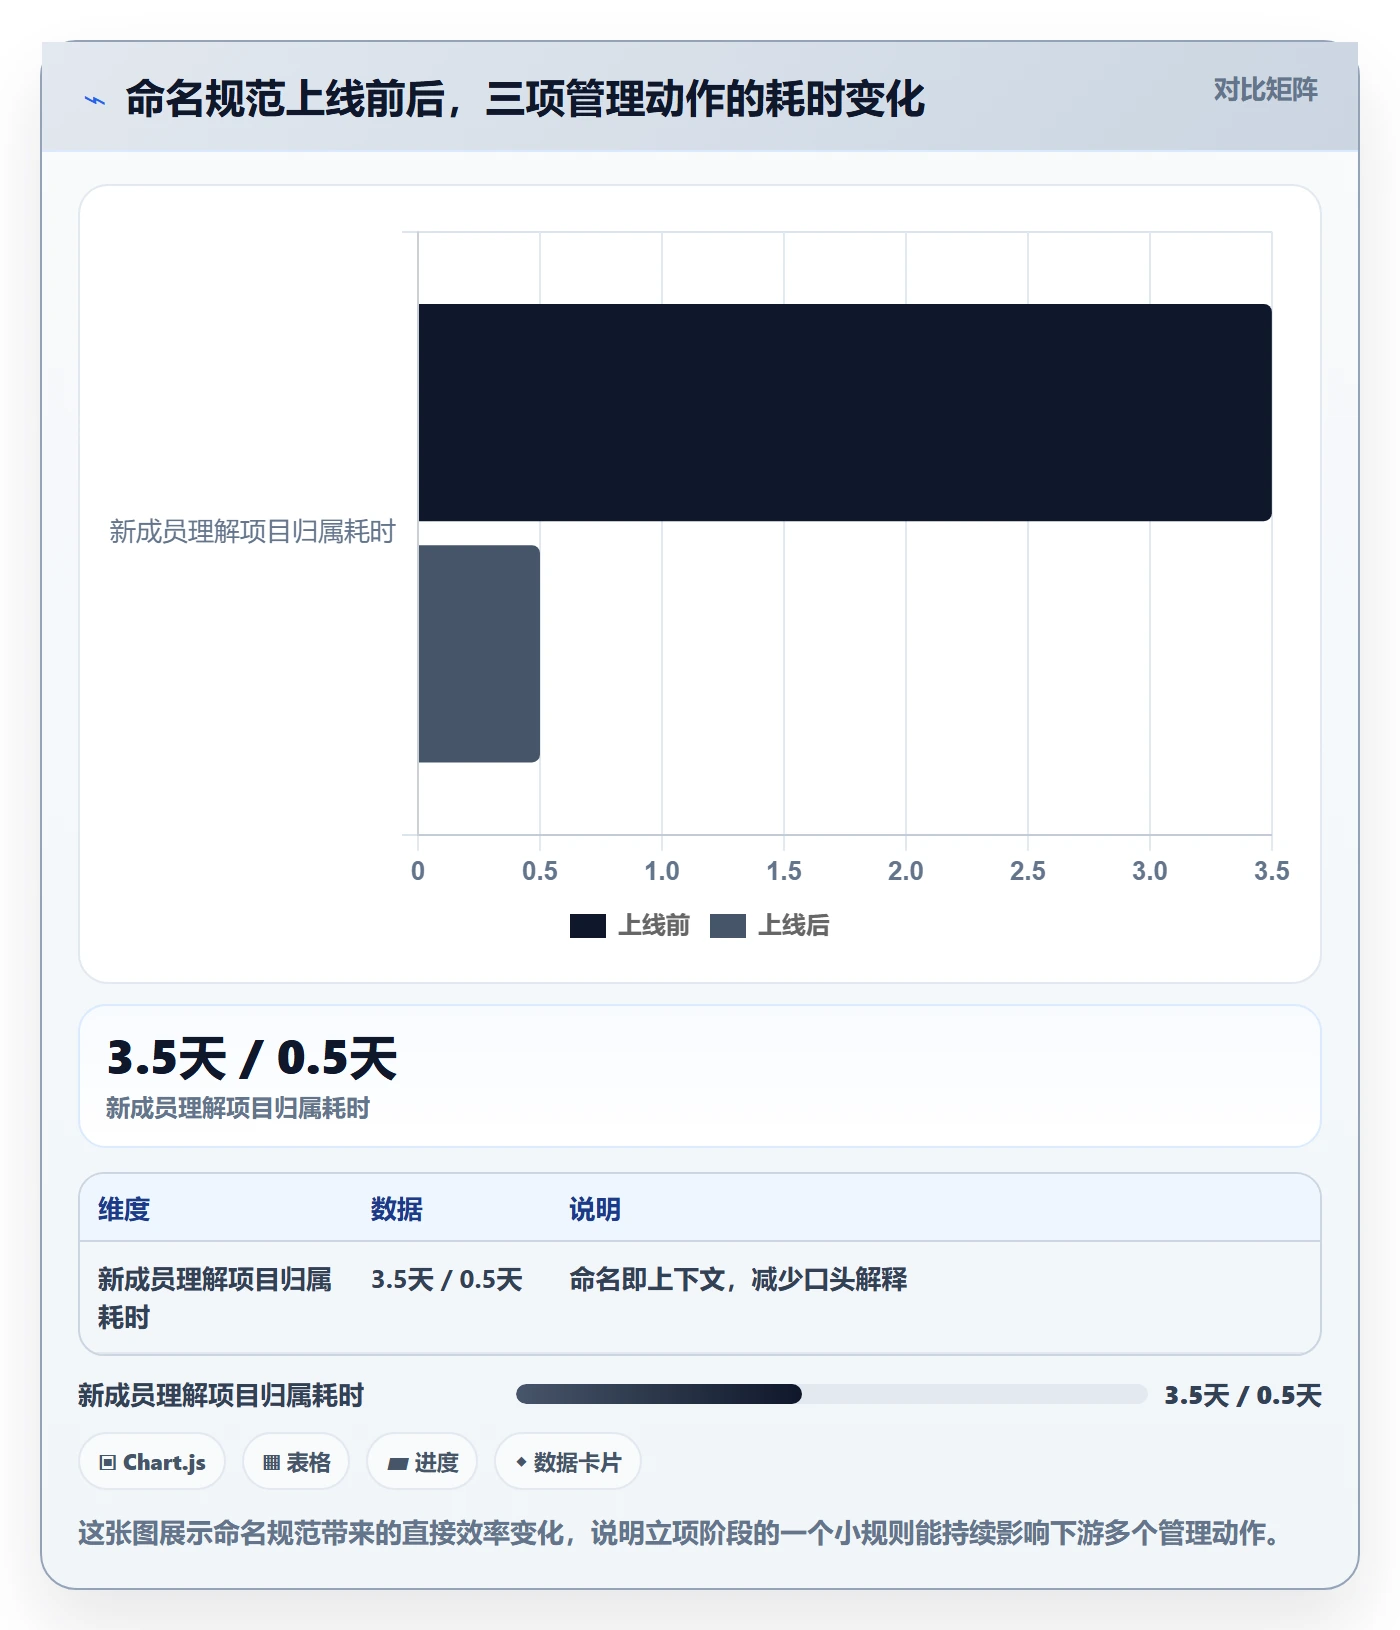Click the 对比矩阵 label in the header
The height and width of the screenshot is (1630, 1400).
coord(1265,90)
